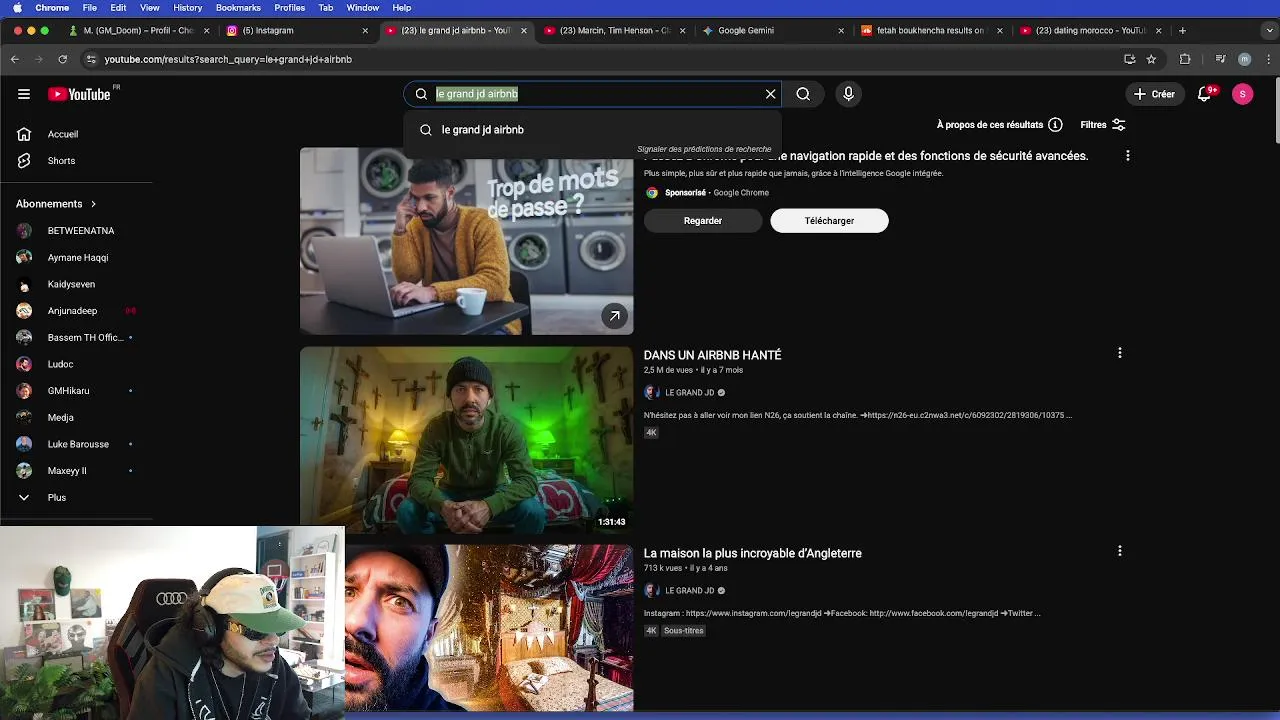Open the Aymane Haqqi channel
The height and width of the screenshot is (720, 1280).
76,258
